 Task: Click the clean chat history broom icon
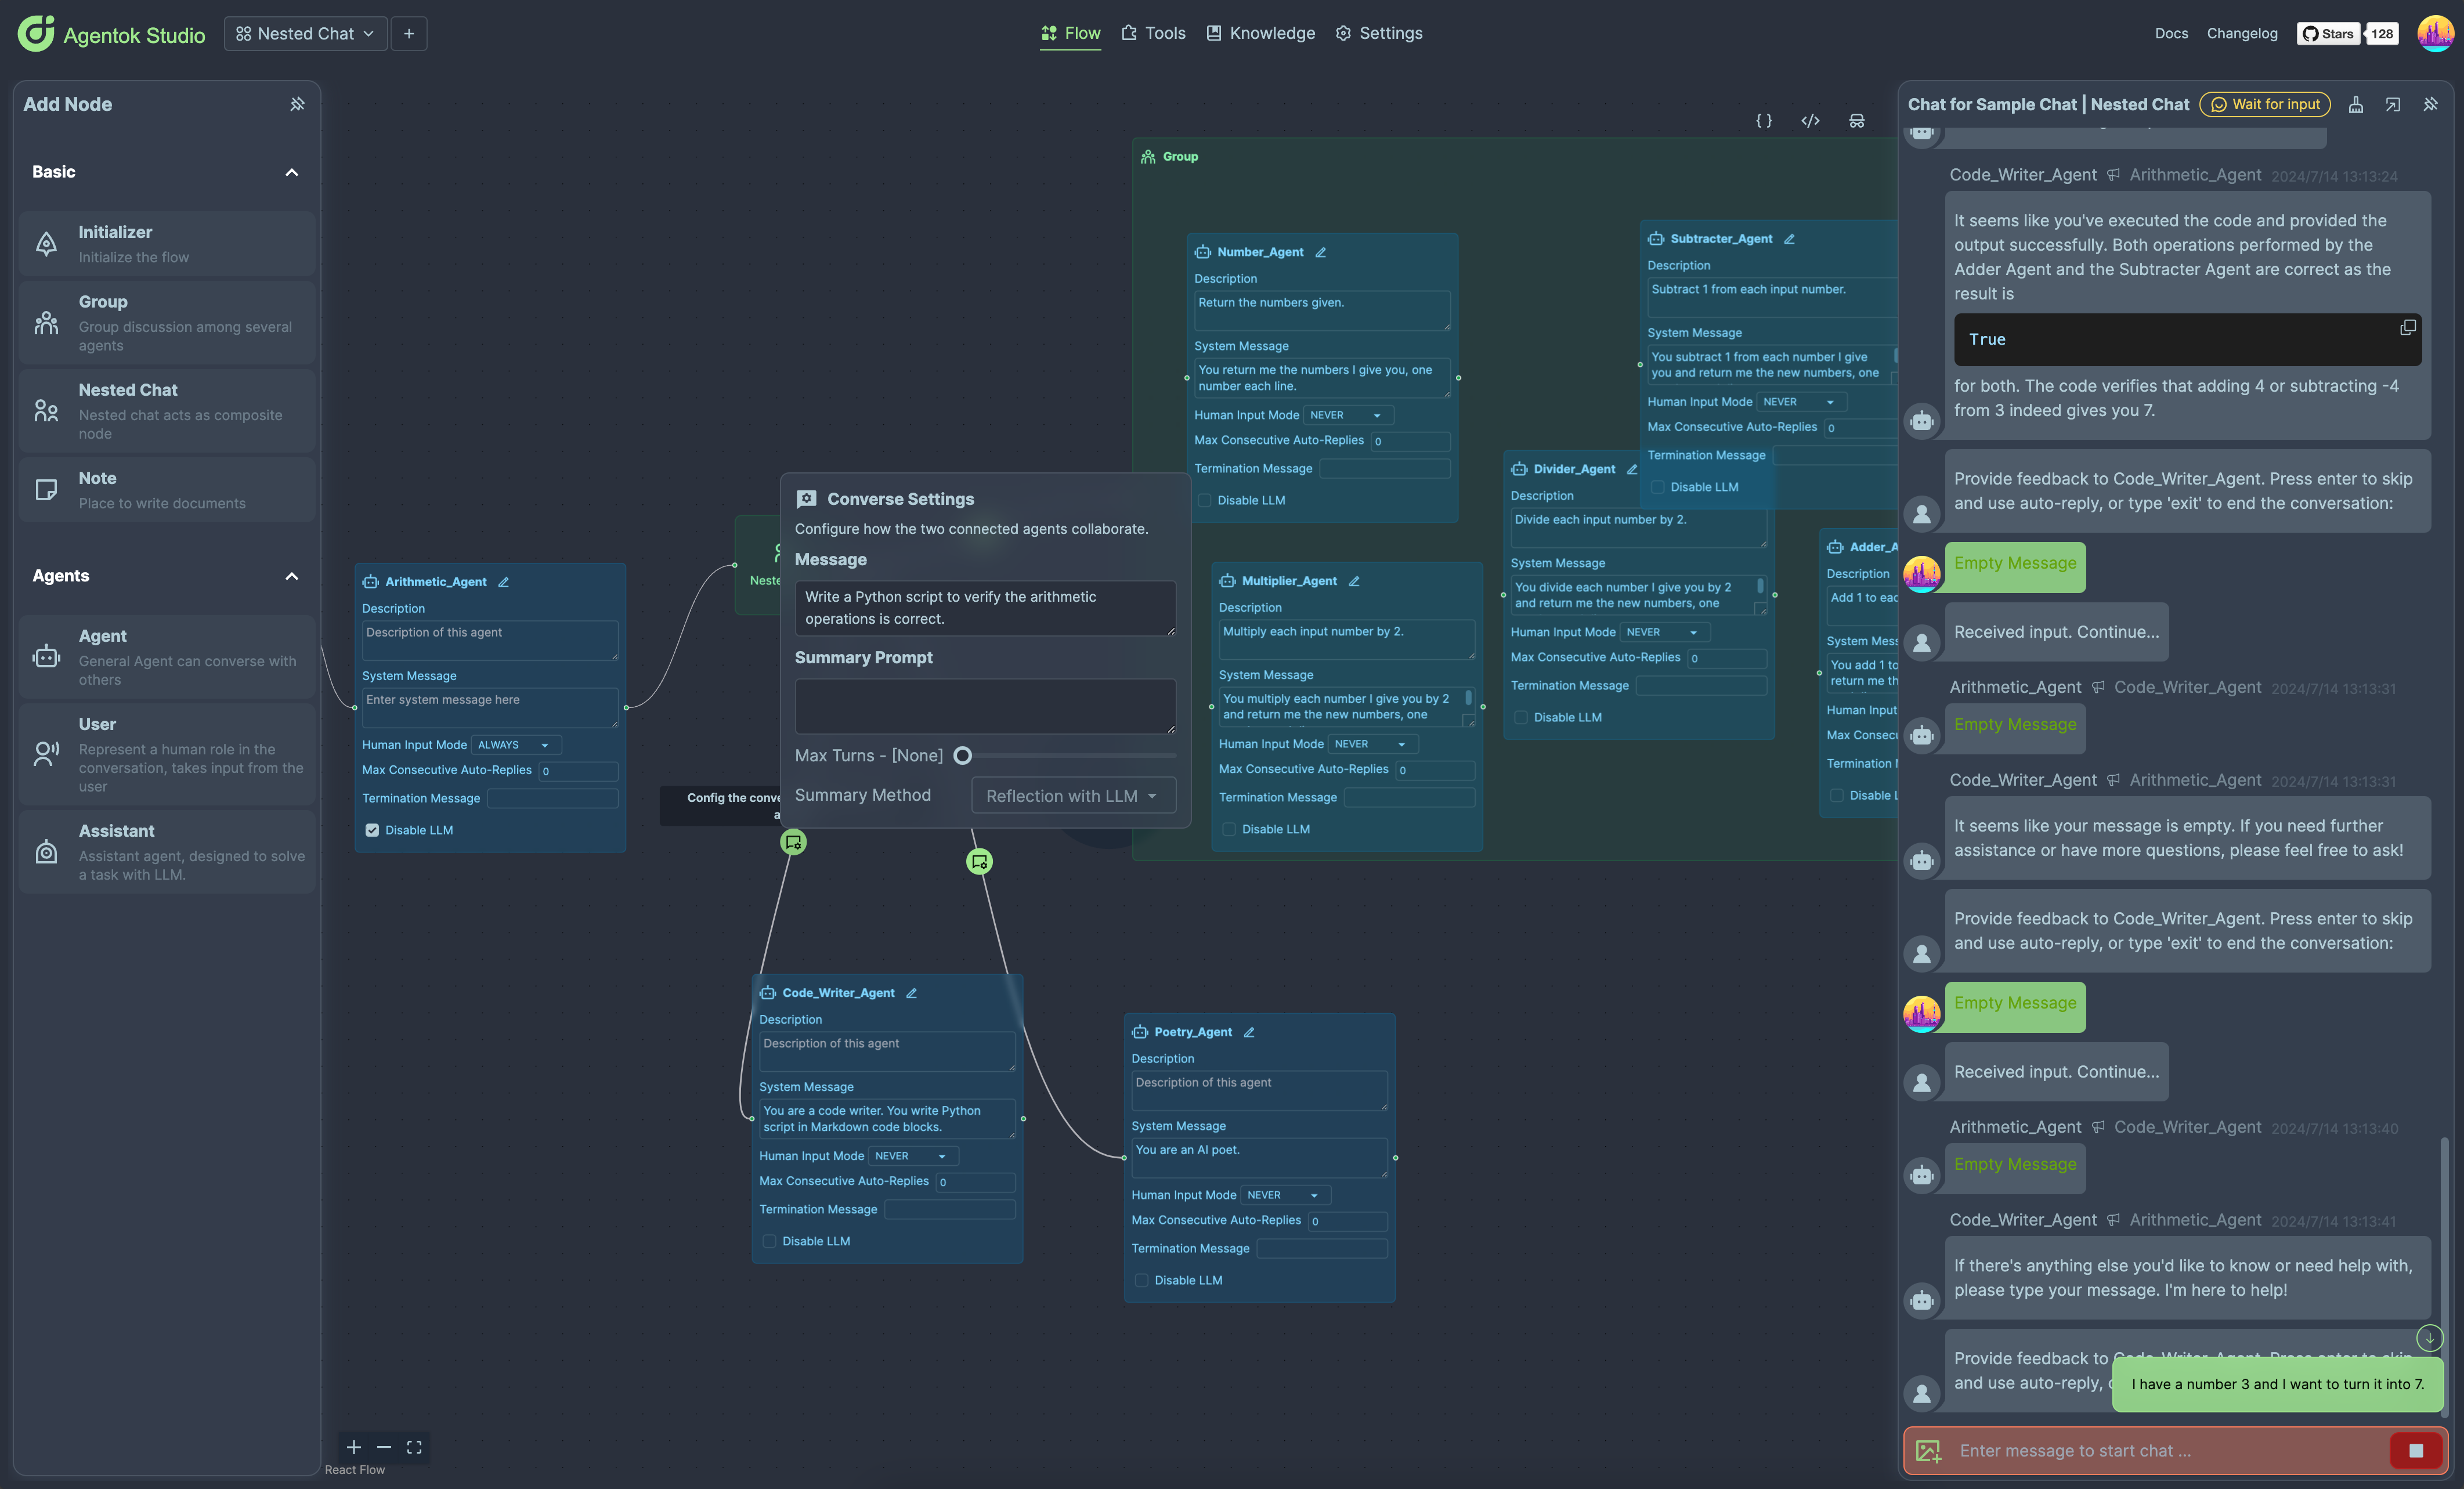pyautogui.click(x=2356, y=104)
